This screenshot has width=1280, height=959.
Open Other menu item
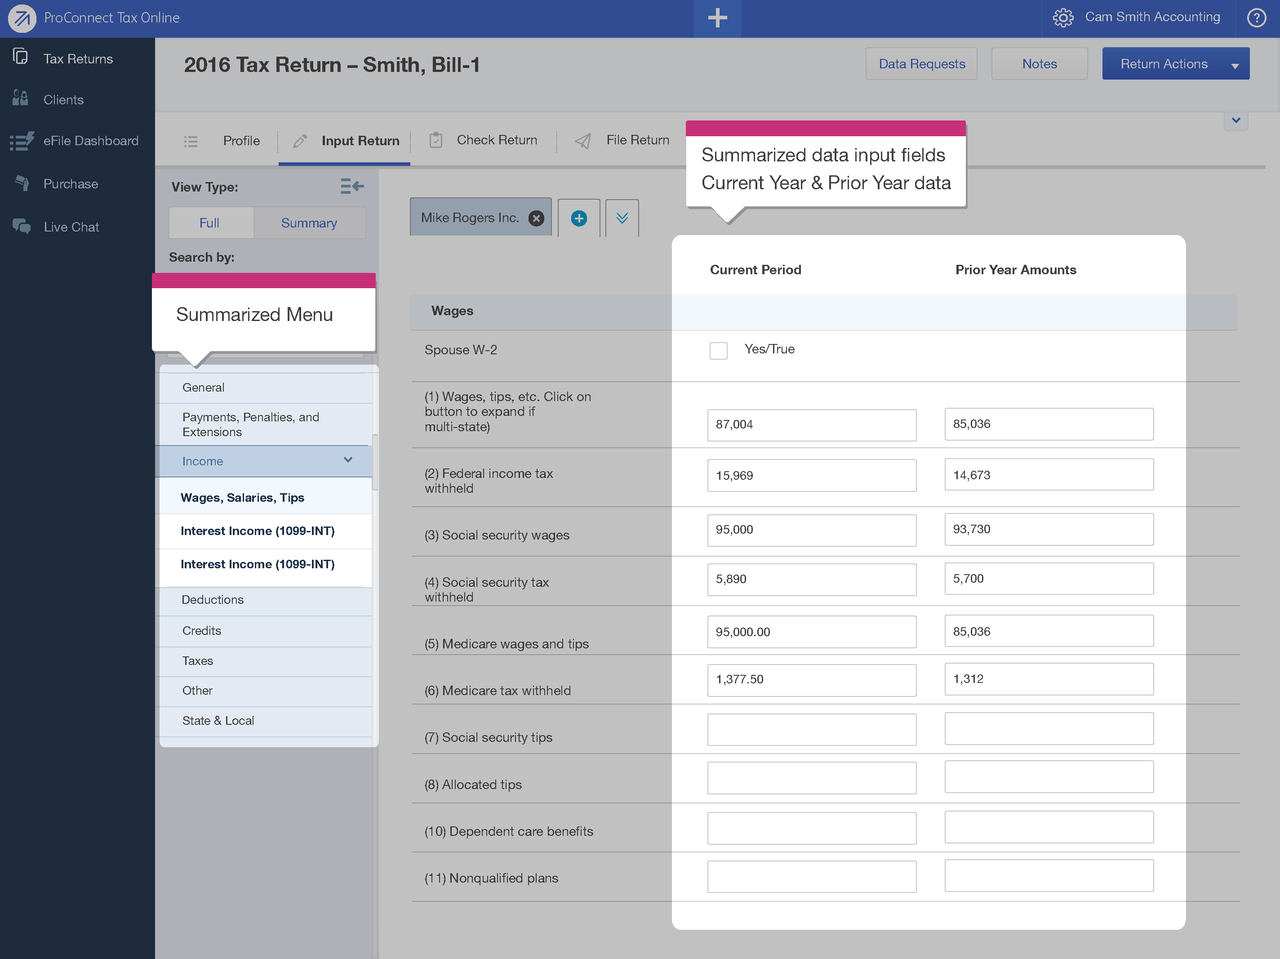pyautogui.click(x=265, y=691)
